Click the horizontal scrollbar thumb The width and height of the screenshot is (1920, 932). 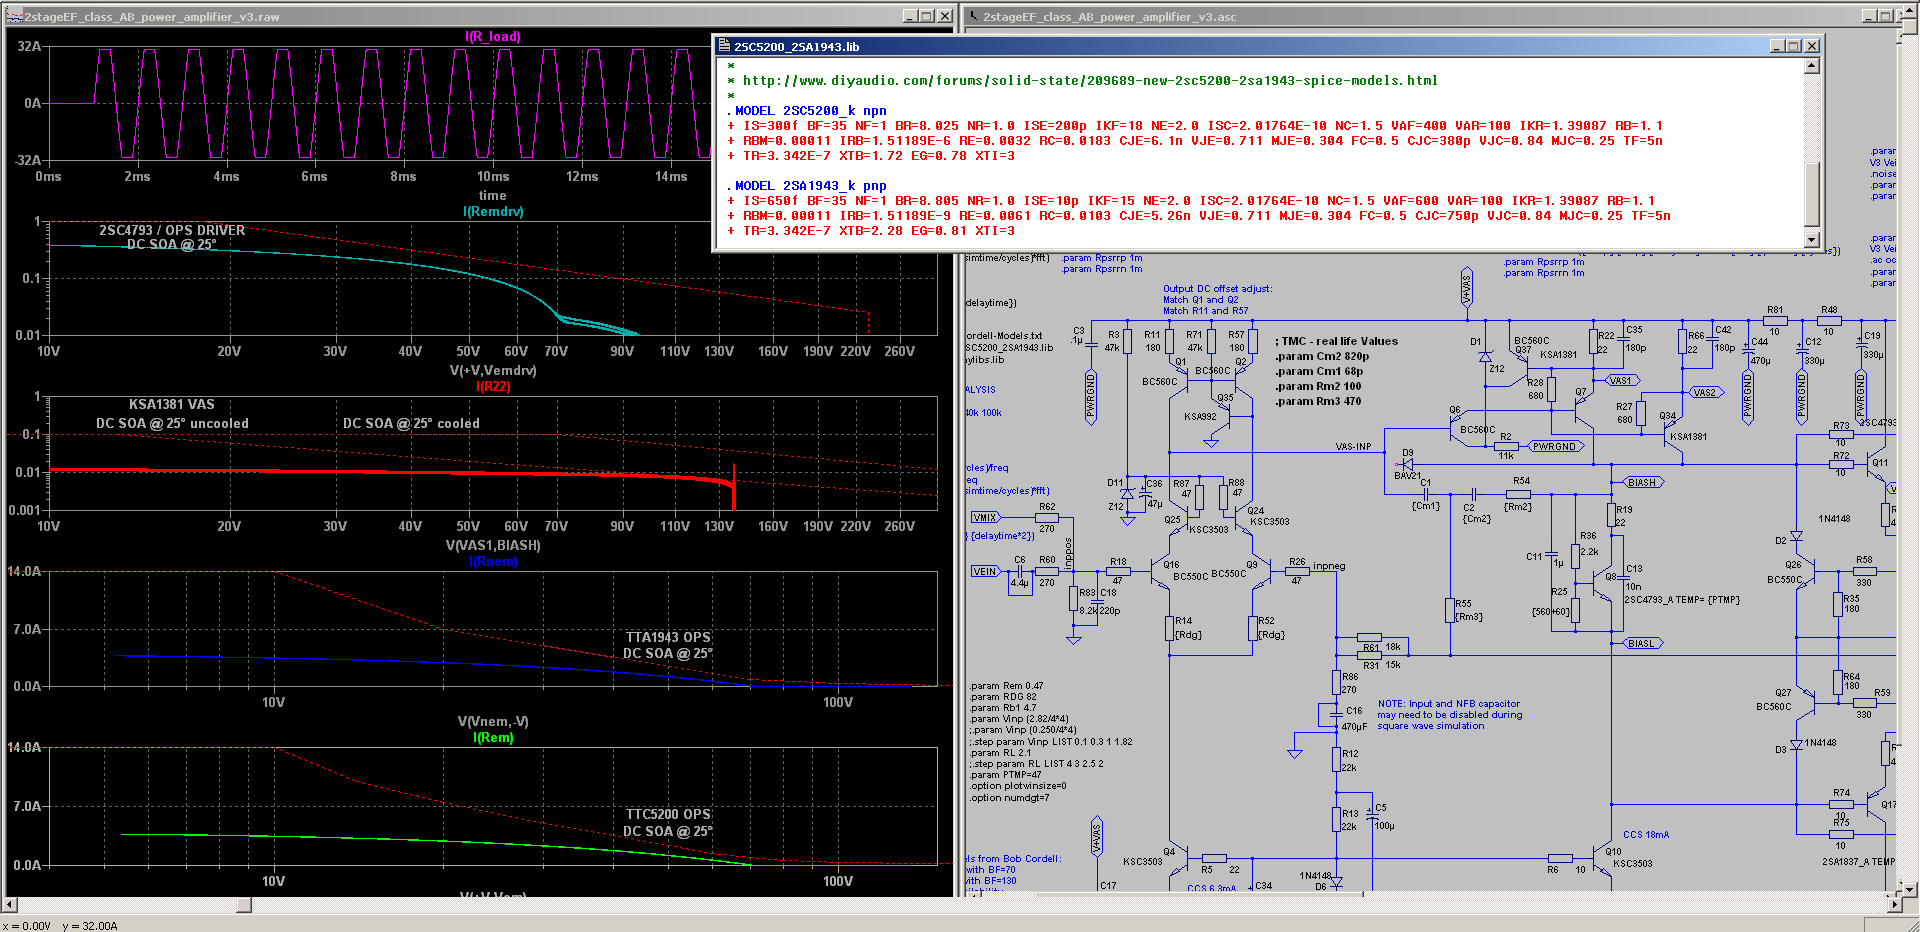tap(244, 905)
